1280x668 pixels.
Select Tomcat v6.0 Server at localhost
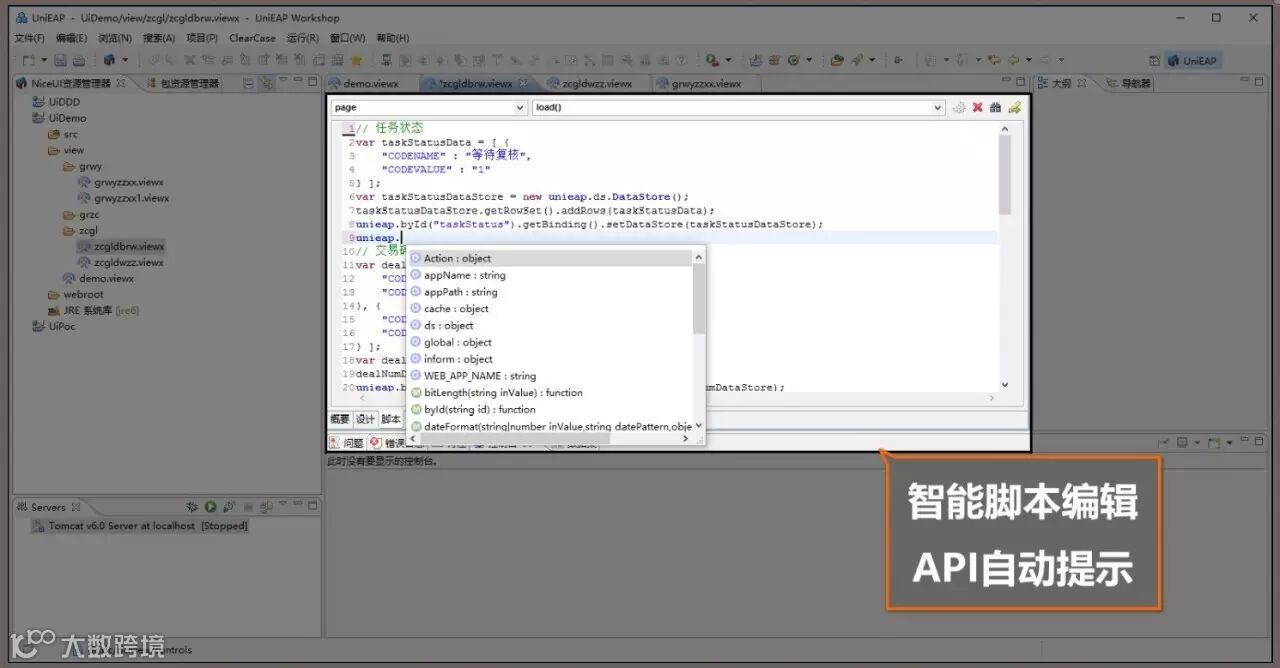tap(140, 526)
